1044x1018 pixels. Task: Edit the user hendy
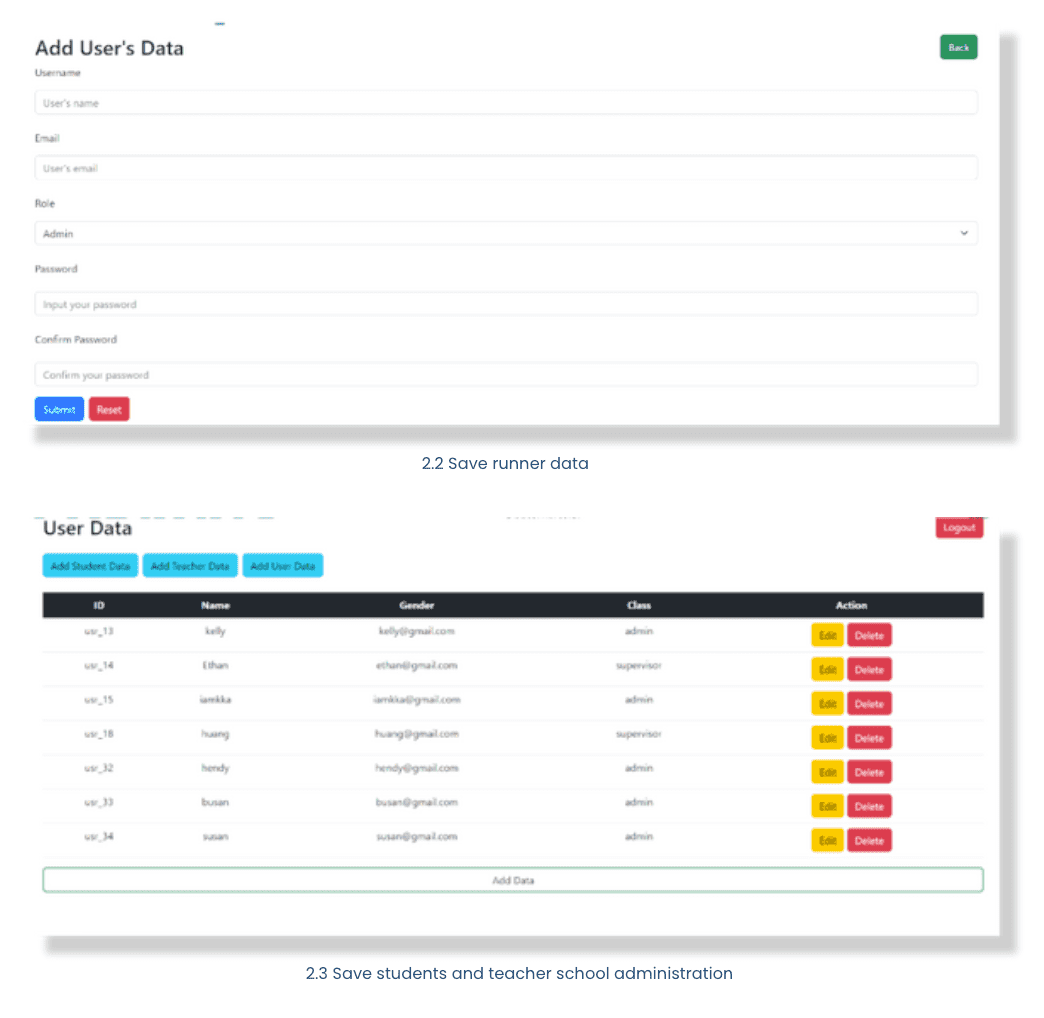pos(826,771)
